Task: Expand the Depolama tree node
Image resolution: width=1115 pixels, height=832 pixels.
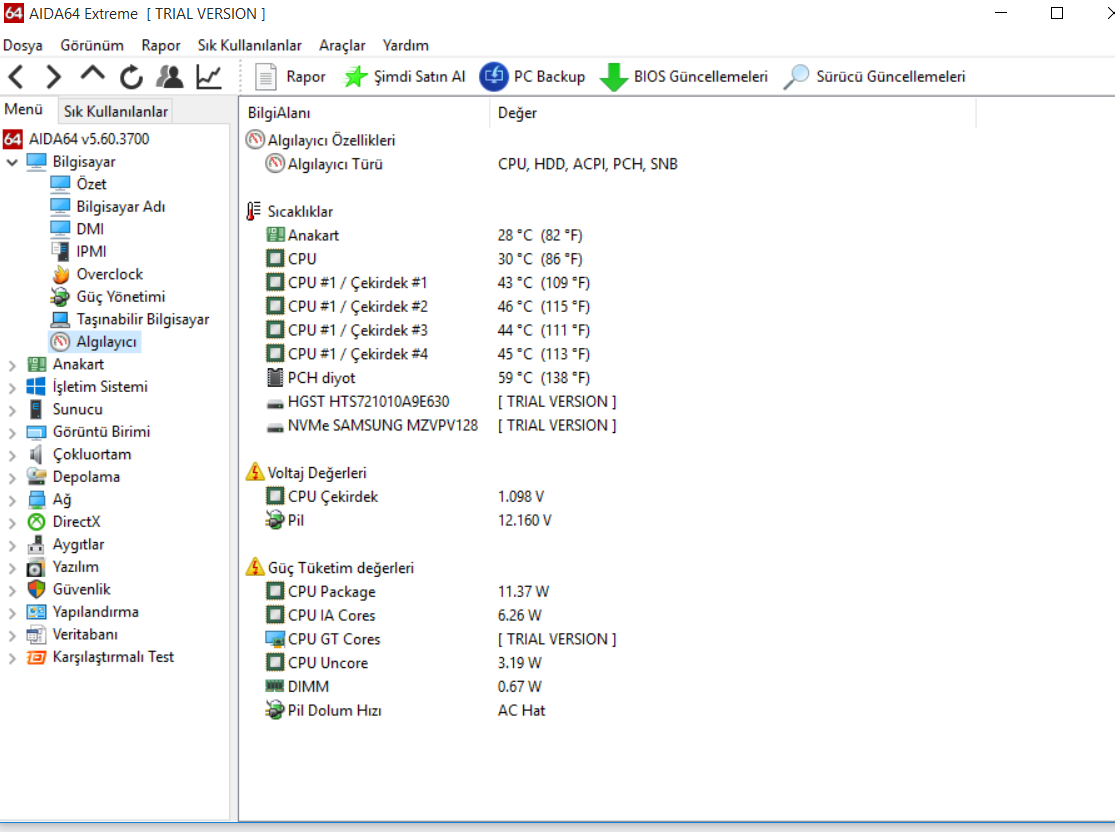Action: pos(12,478)
